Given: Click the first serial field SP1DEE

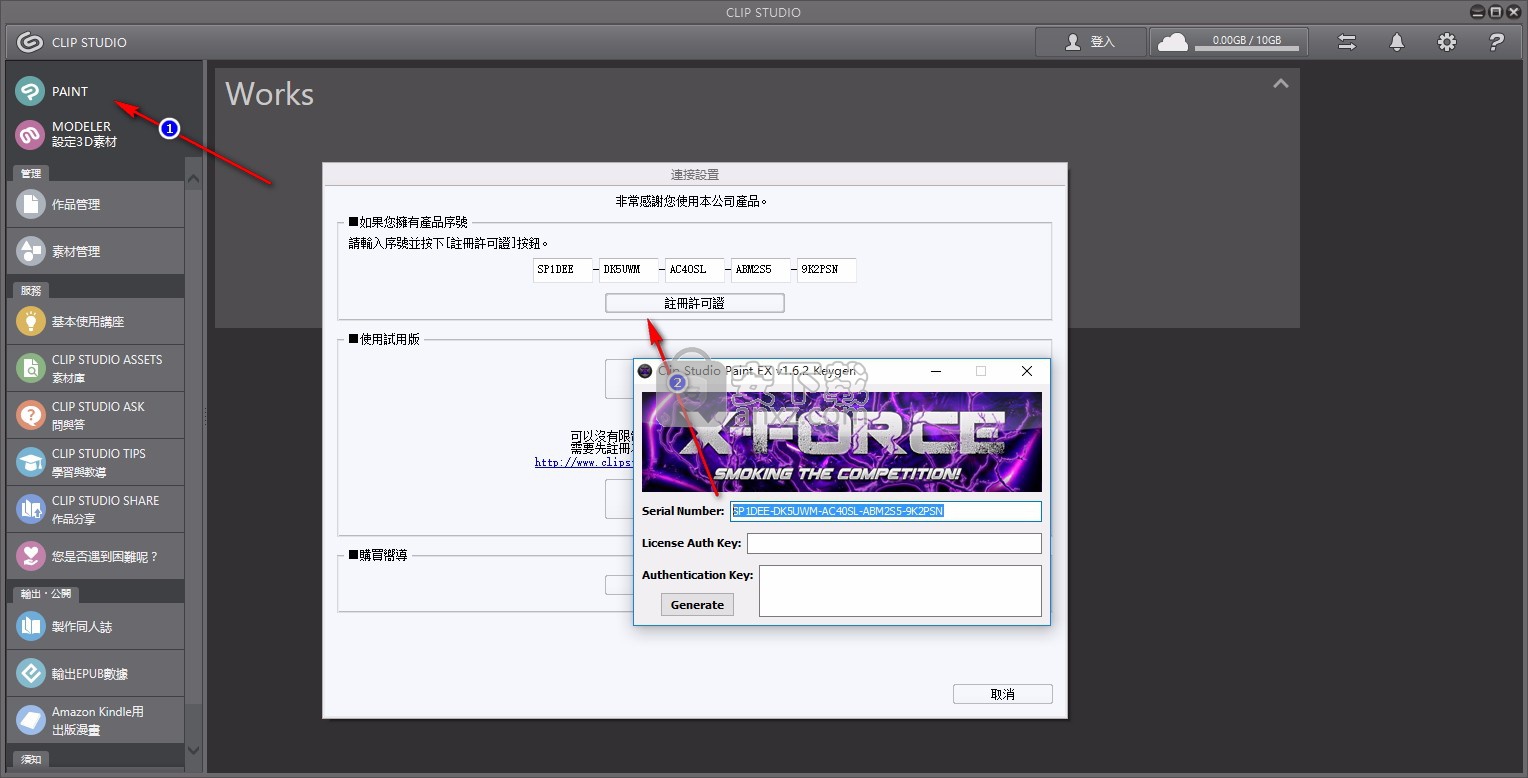Looking at the screenshot, I should (x=563, y=270).
